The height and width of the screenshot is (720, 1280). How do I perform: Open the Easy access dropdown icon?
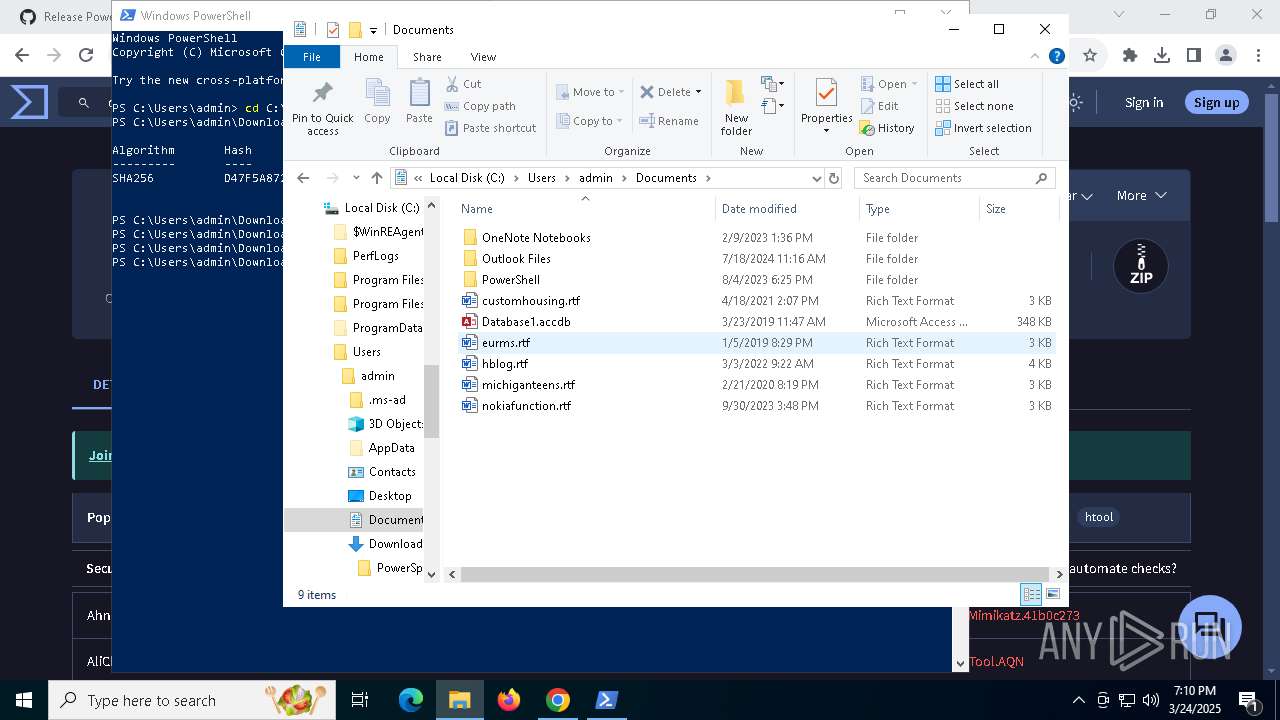(772, 105)
